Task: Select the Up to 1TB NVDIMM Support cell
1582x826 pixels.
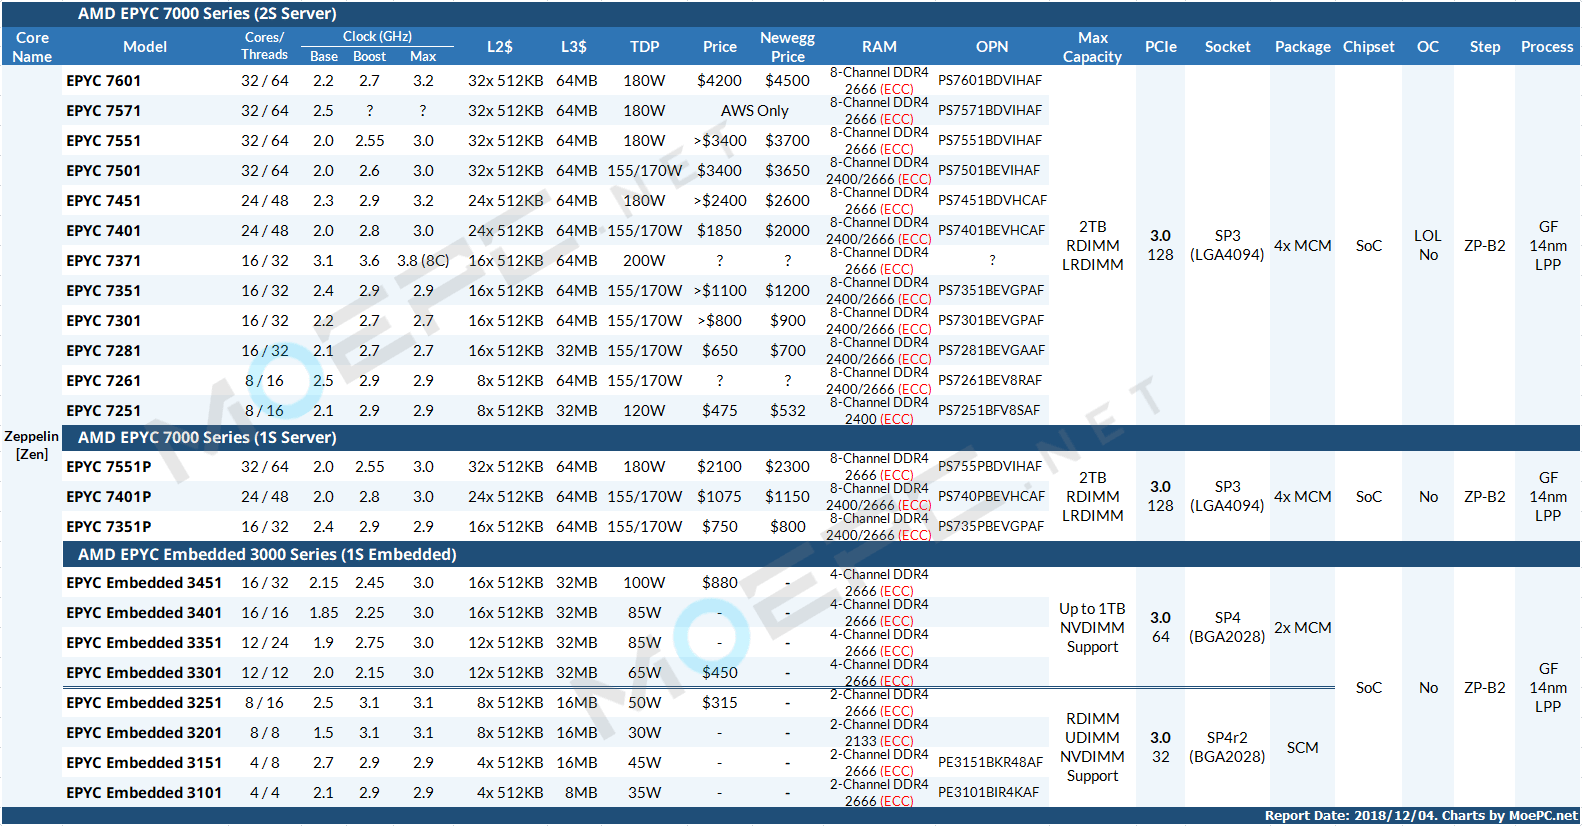Action: [1092, 628]
